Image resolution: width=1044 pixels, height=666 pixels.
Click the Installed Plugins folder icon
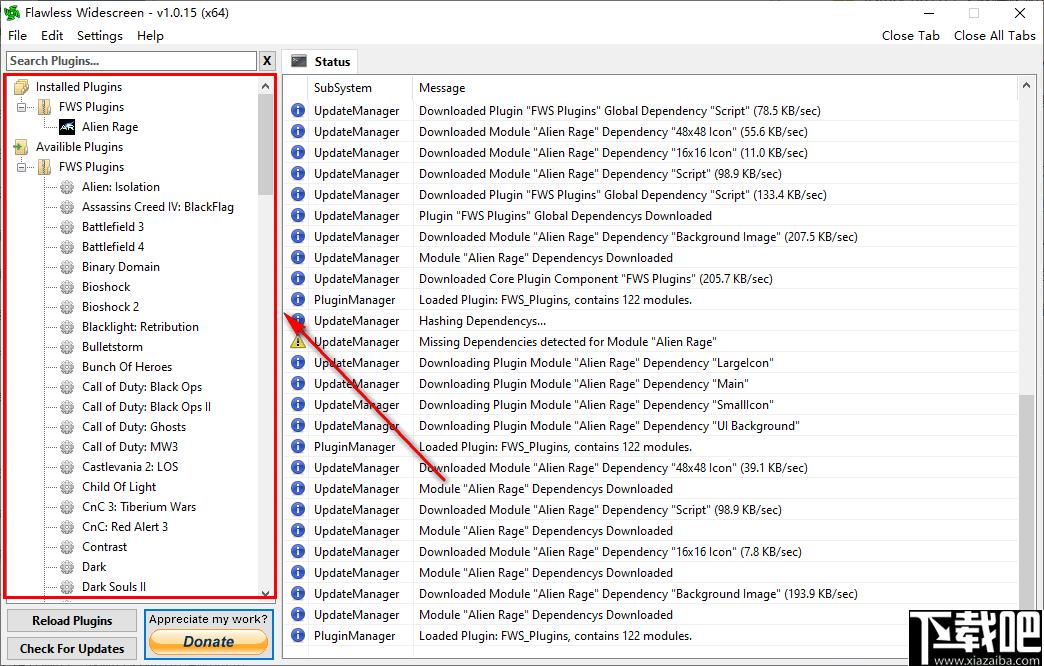(x=21, y=87)
